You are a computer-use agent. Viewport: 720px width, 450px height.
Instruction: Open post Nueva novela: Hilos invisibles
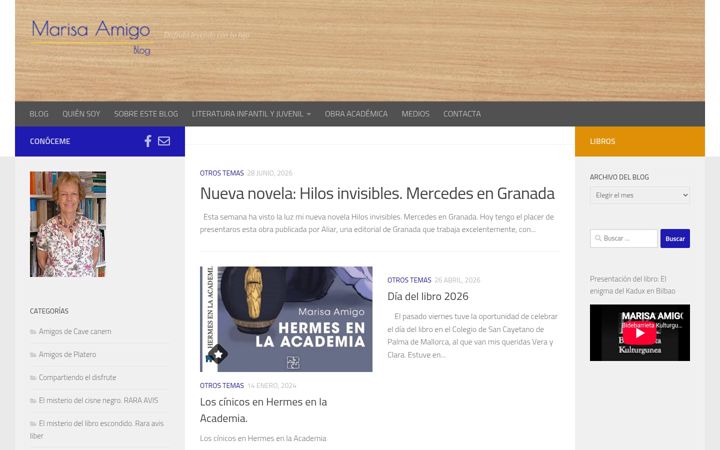[x=377, y=193]
